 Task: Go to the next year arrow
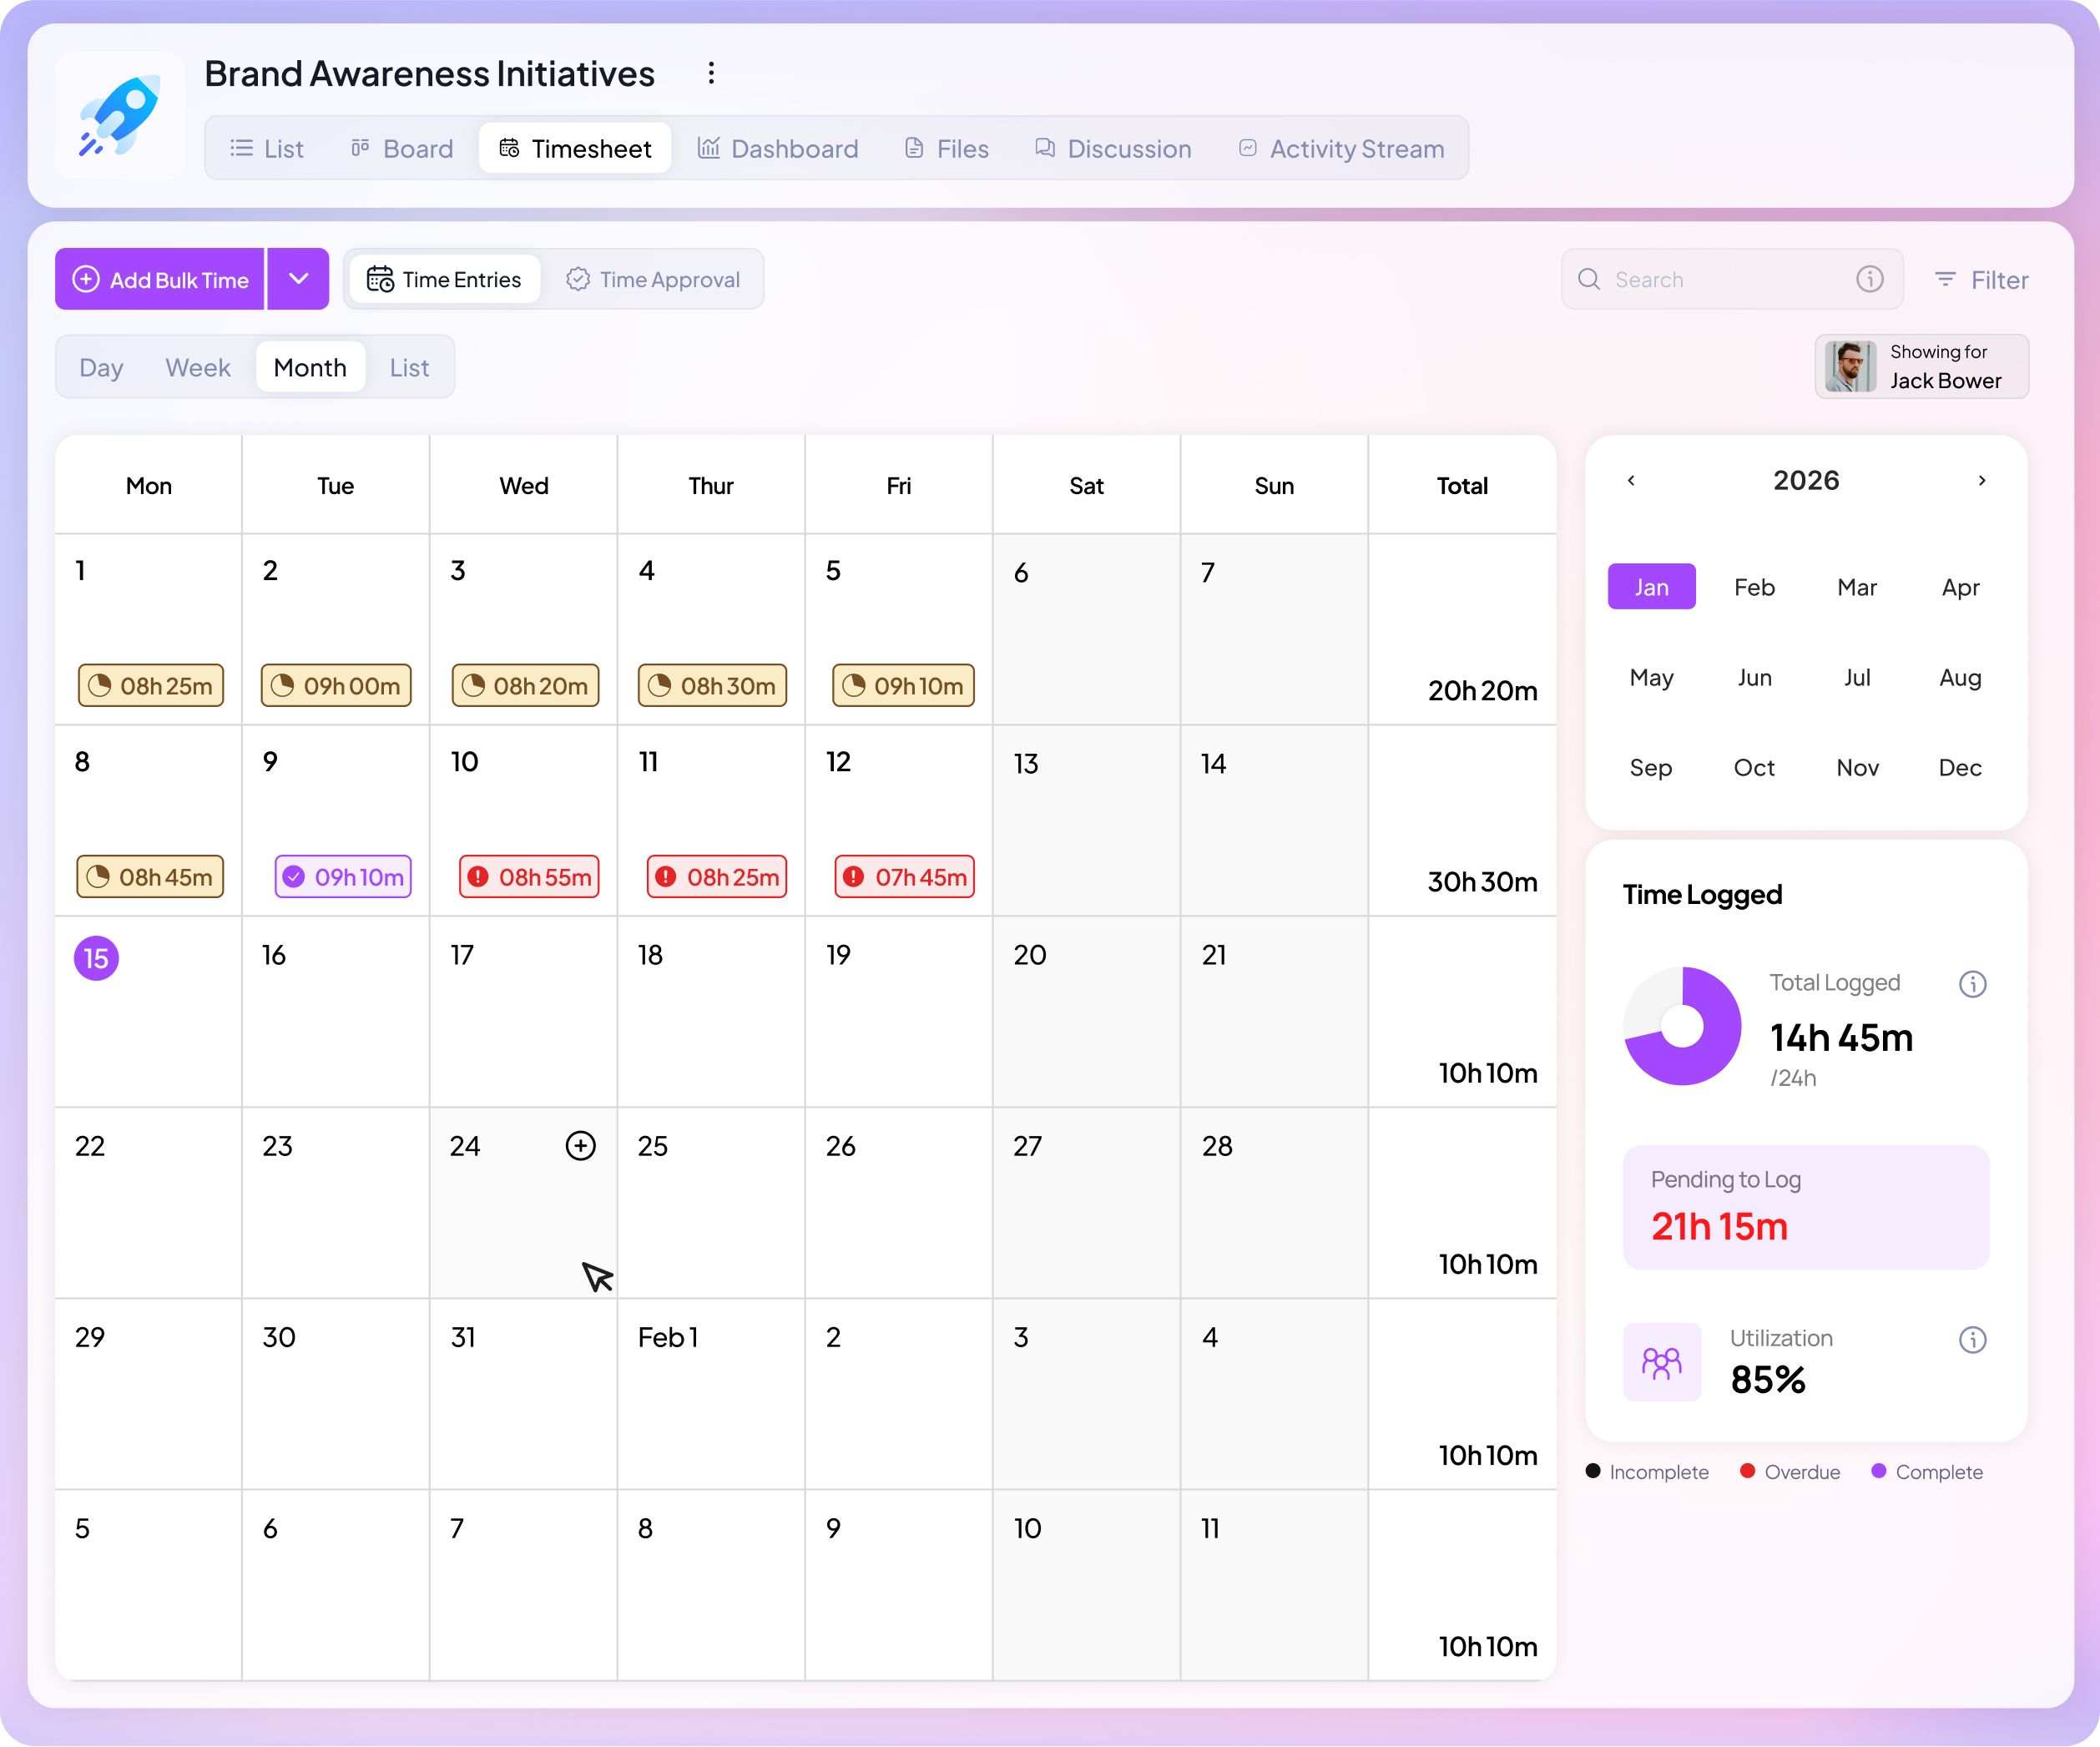(1982, 481)
